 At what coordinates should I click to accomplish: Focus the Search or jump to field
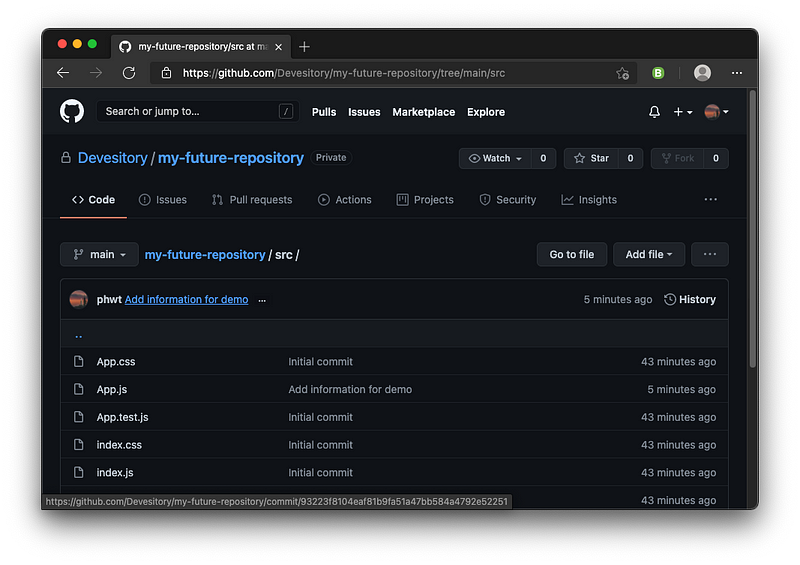pyautogui.click(x=197, y=111)
